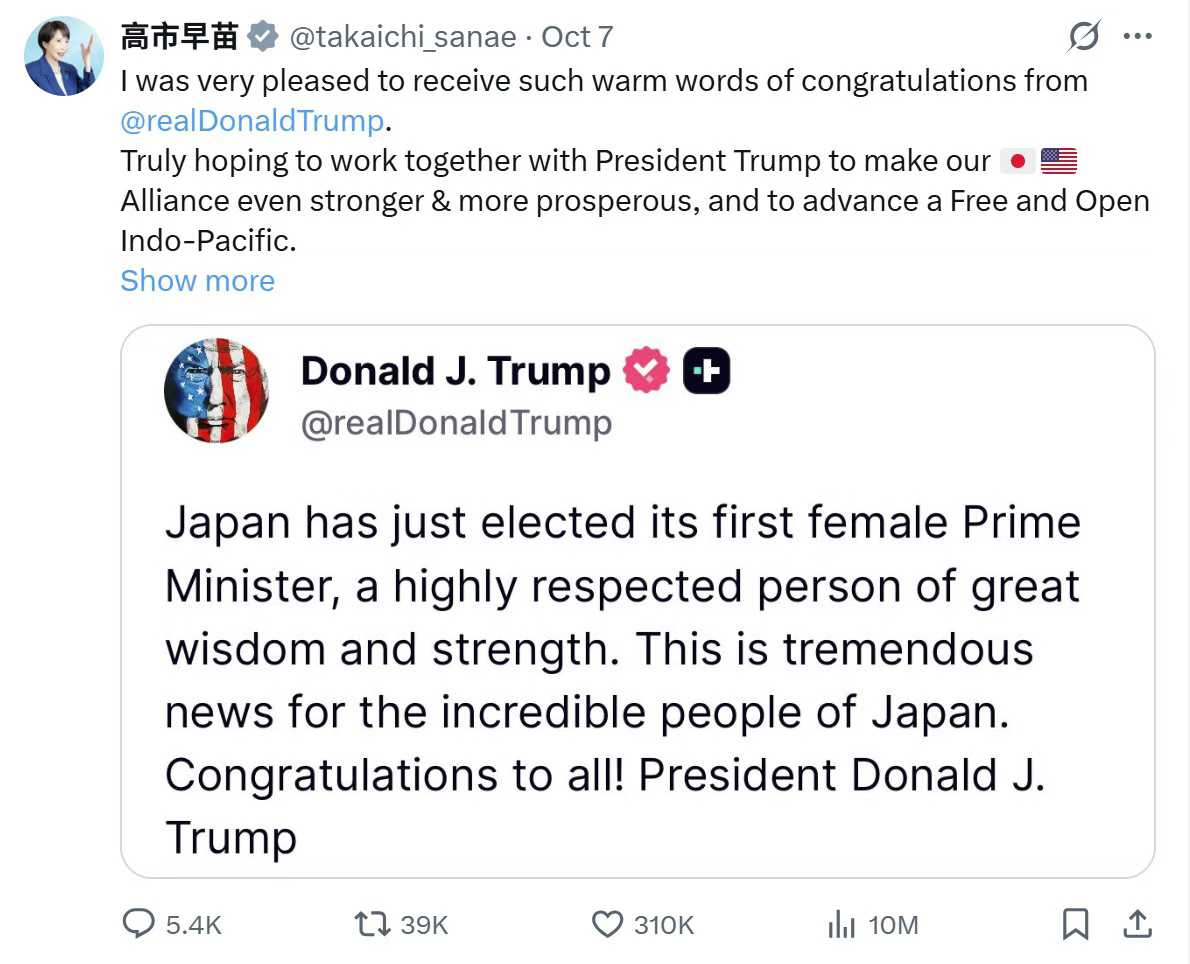Screen dimensions: 1190x964
Task: Open the @takaichi_sanae profile handle
Action: 402,37
